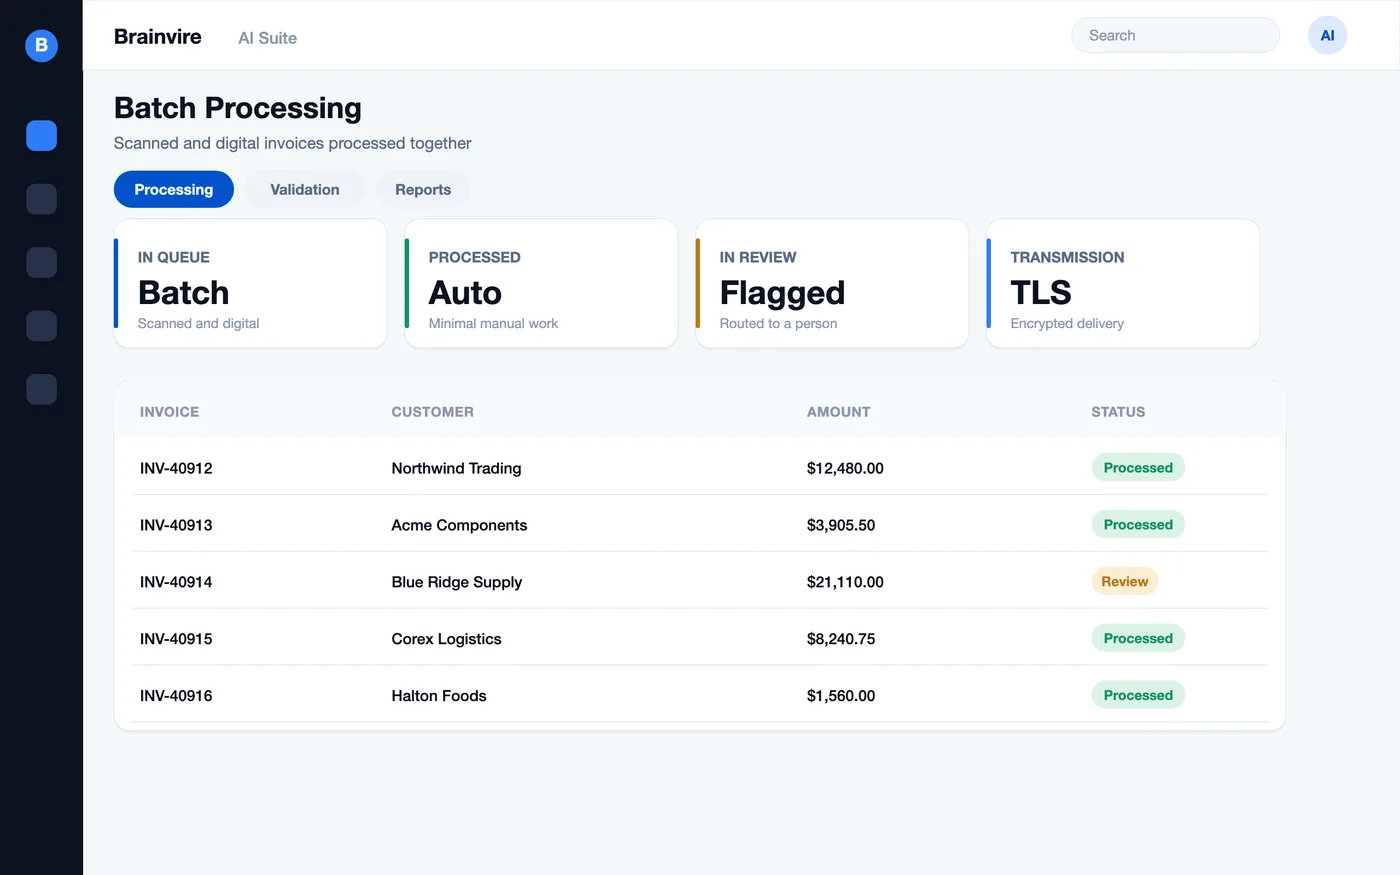
Task: Click the STATUS column header
Action: pos(1118,412)
